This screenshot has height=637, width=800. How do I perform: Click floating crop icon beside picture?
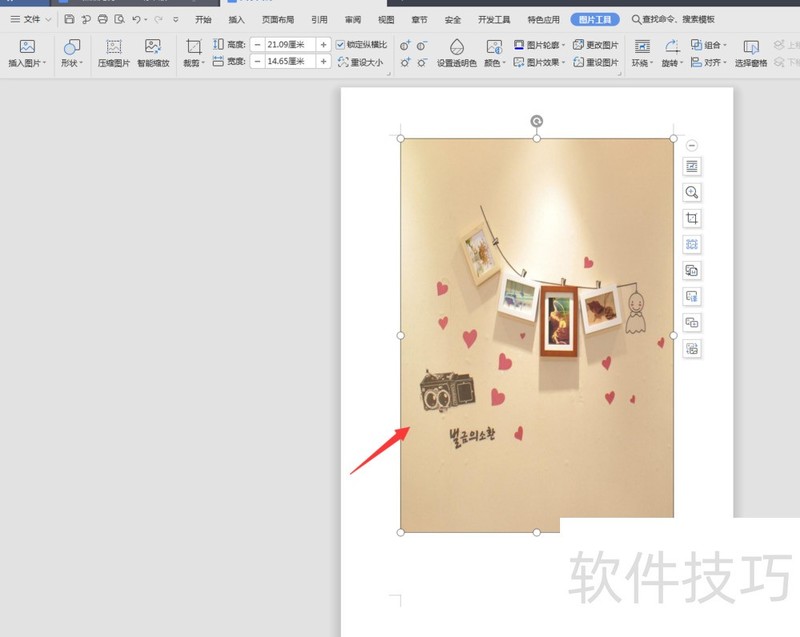(692, 218)
